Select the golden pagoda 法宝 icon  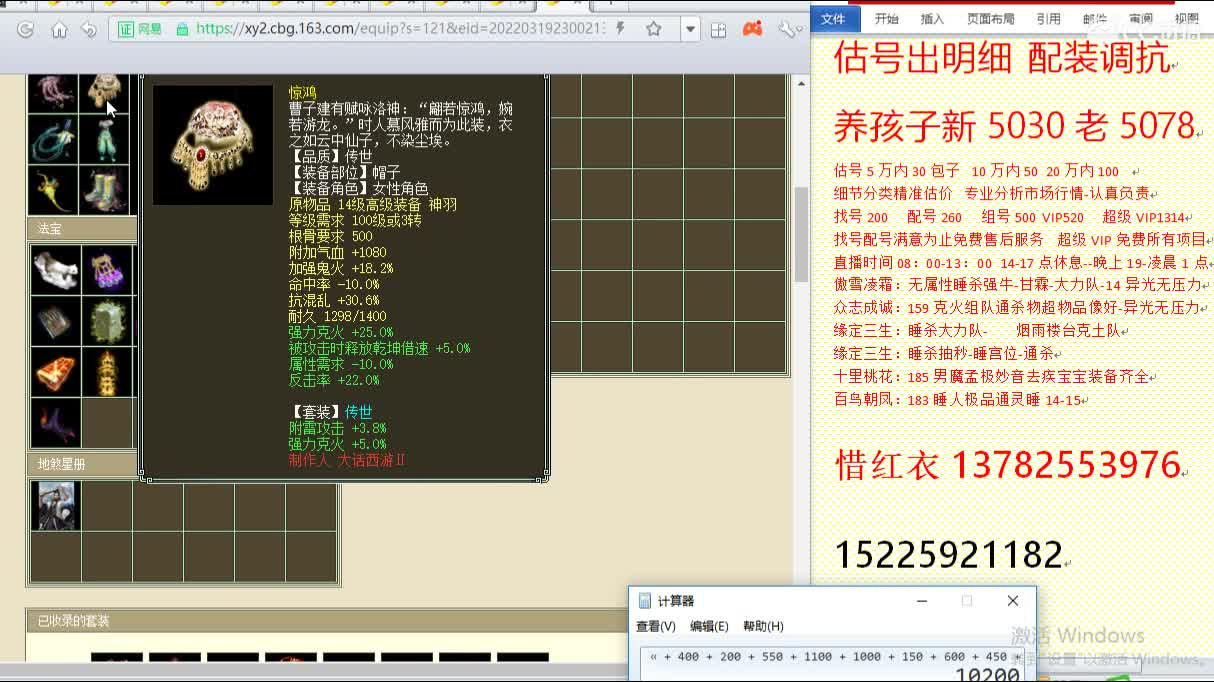click(105, 372)
